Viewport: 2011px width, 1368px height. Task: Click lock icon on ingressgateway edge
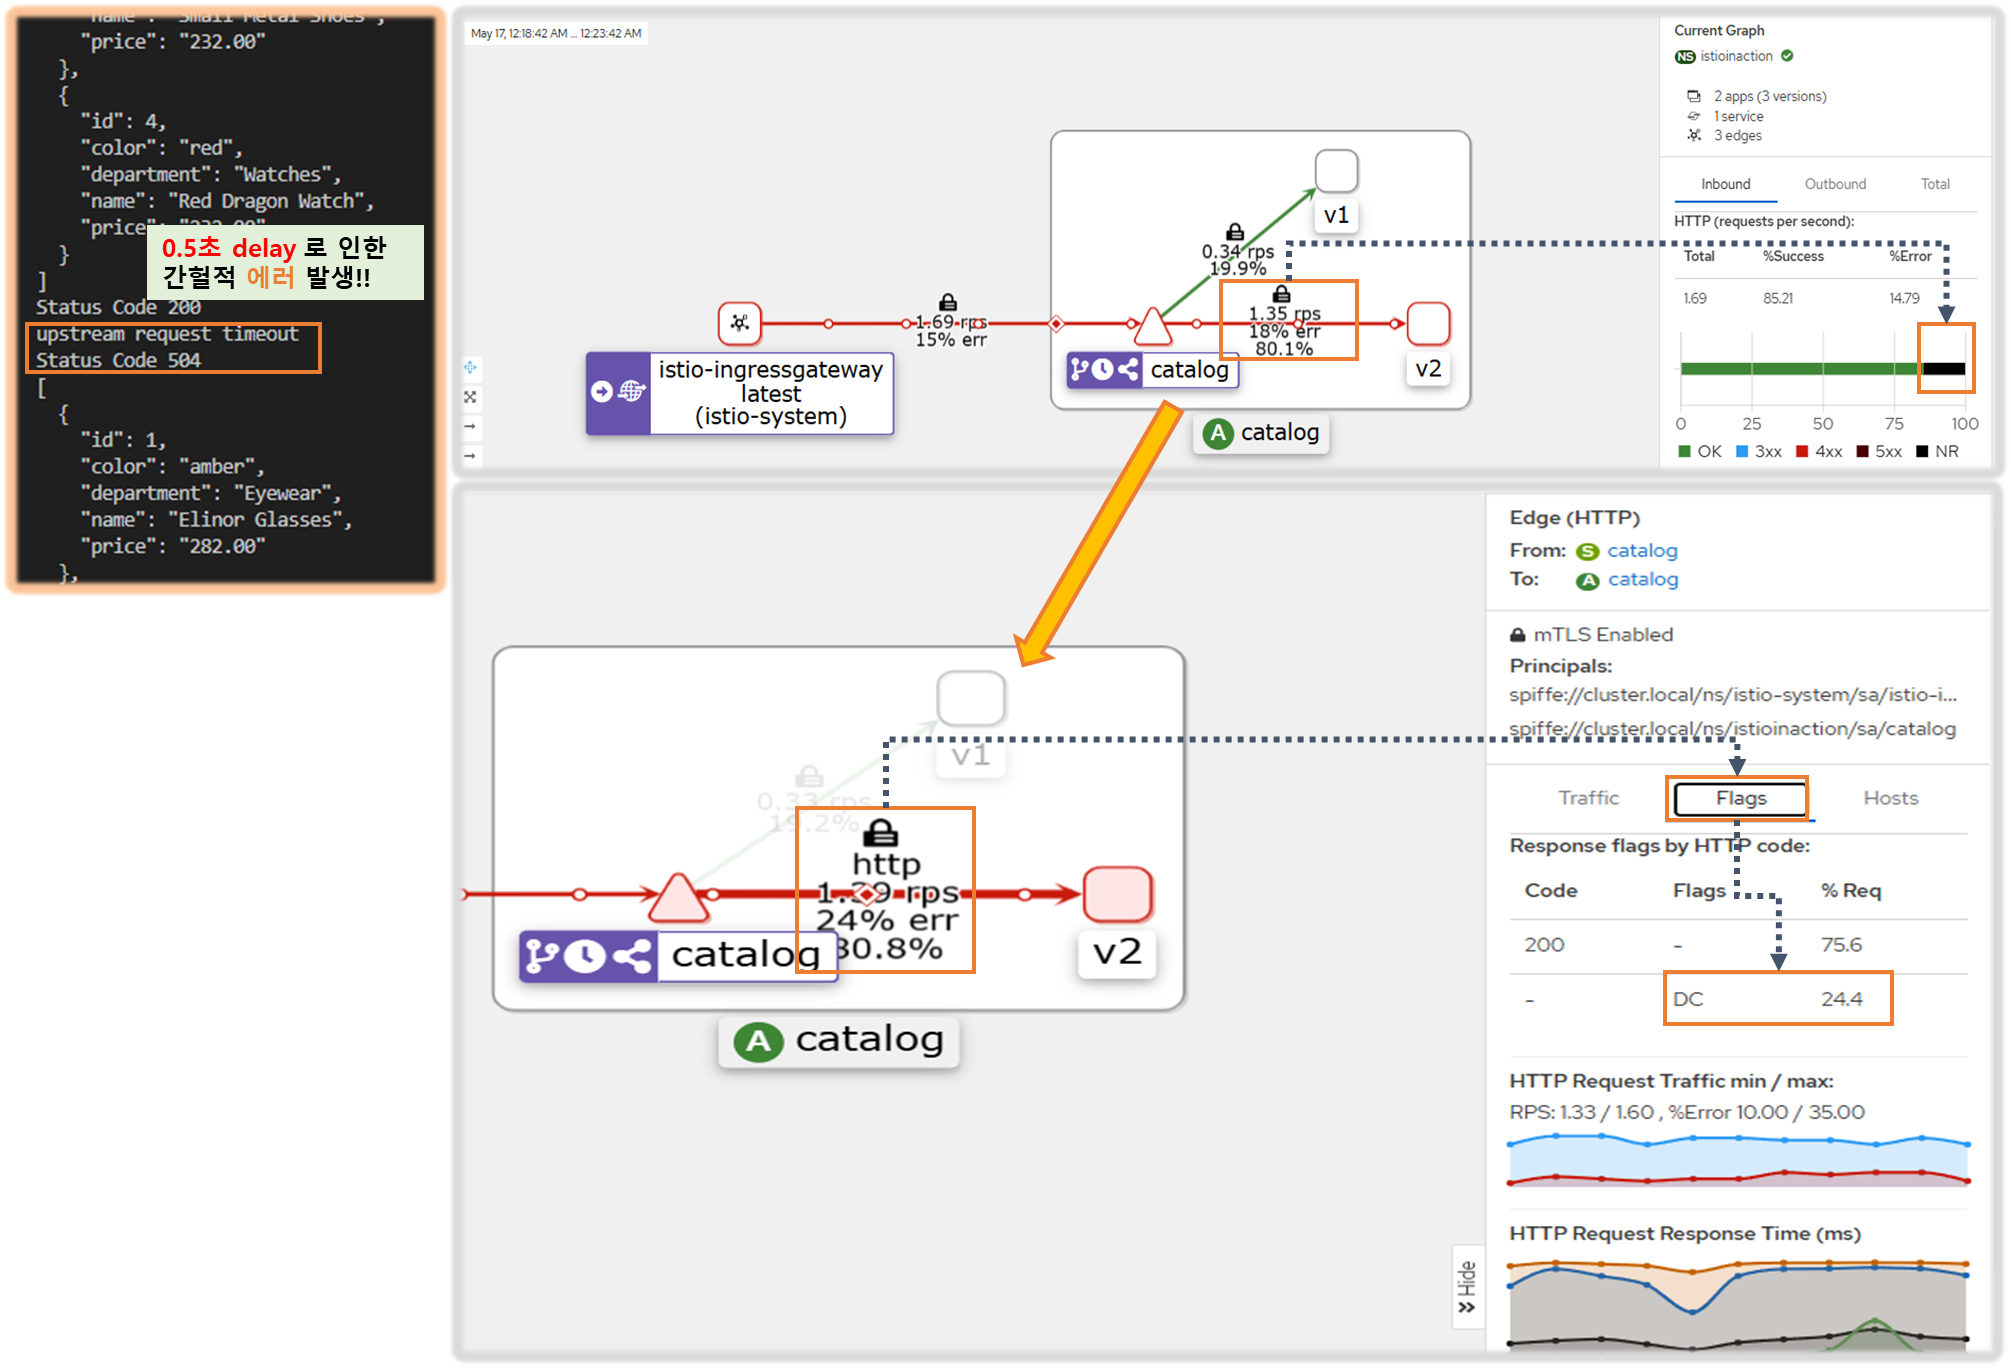click(947, 302)
